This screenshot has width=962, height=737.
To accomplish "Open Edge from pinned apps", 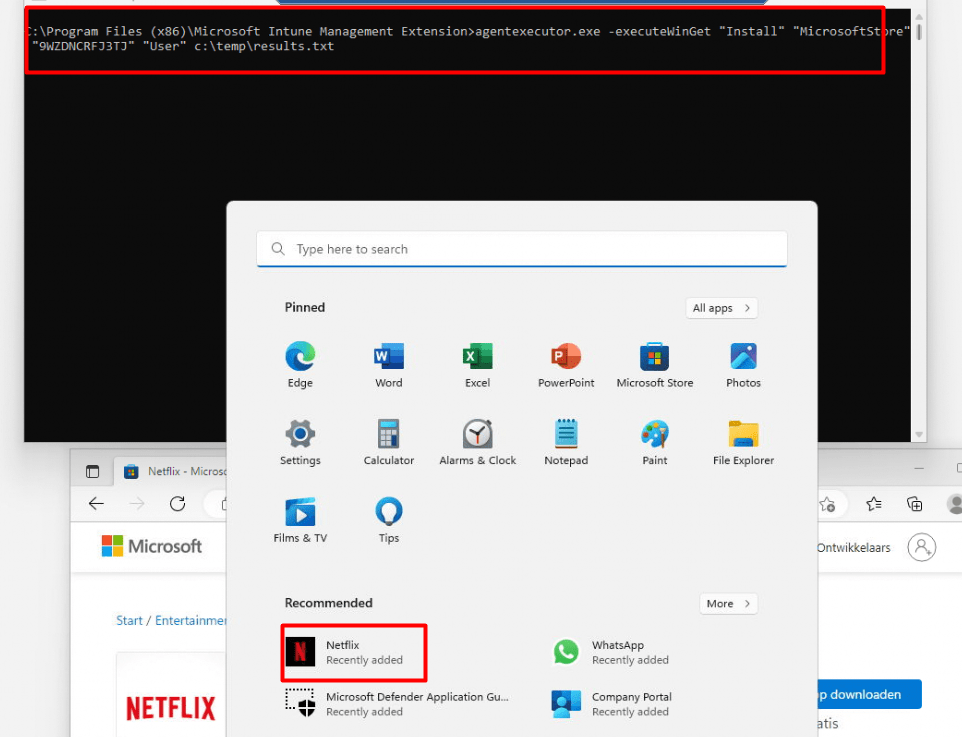I will point(300,365).
